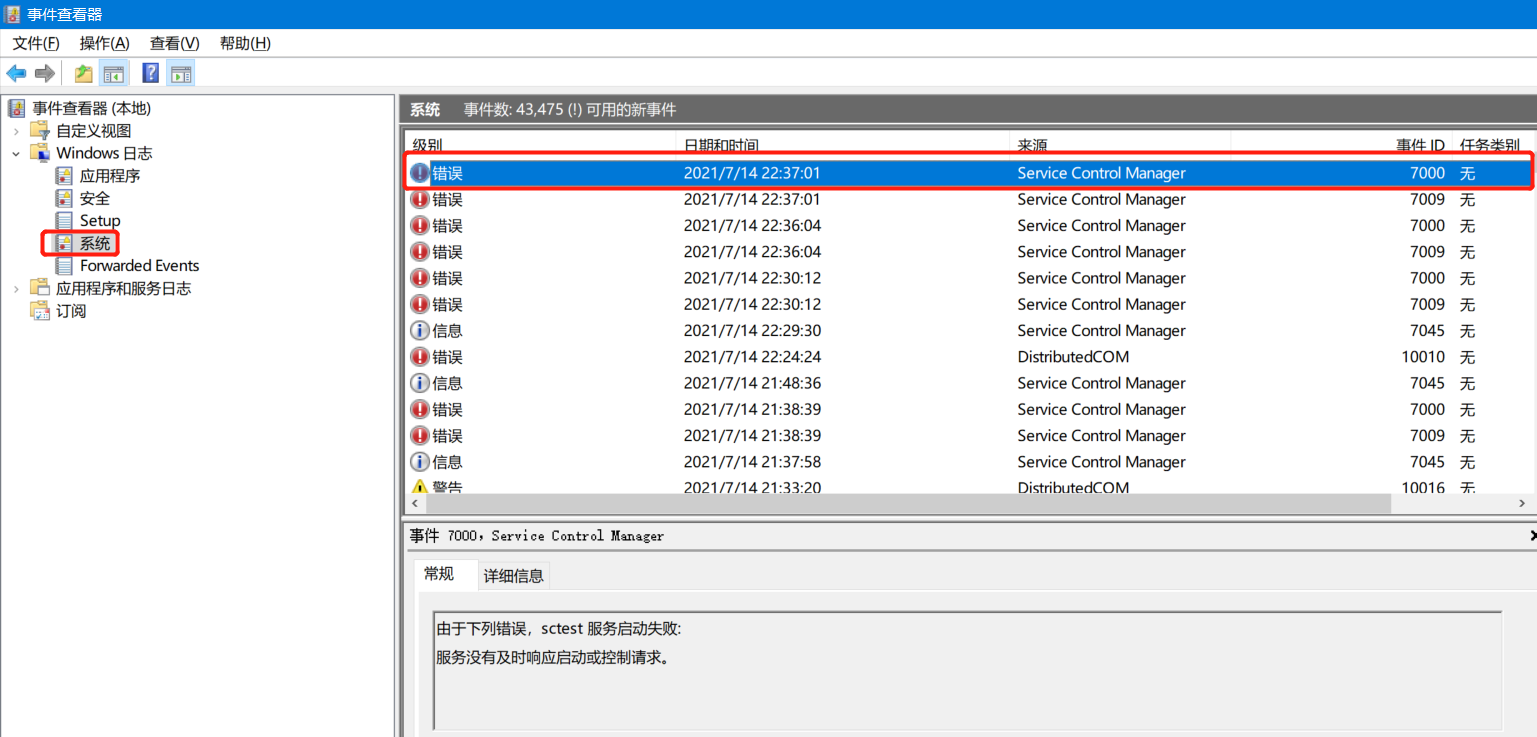This screenshot has height=737, width=1537.
Task: Click the text "由于下列错误，sctest 服务启动失败:"
Action: (559, 629)
